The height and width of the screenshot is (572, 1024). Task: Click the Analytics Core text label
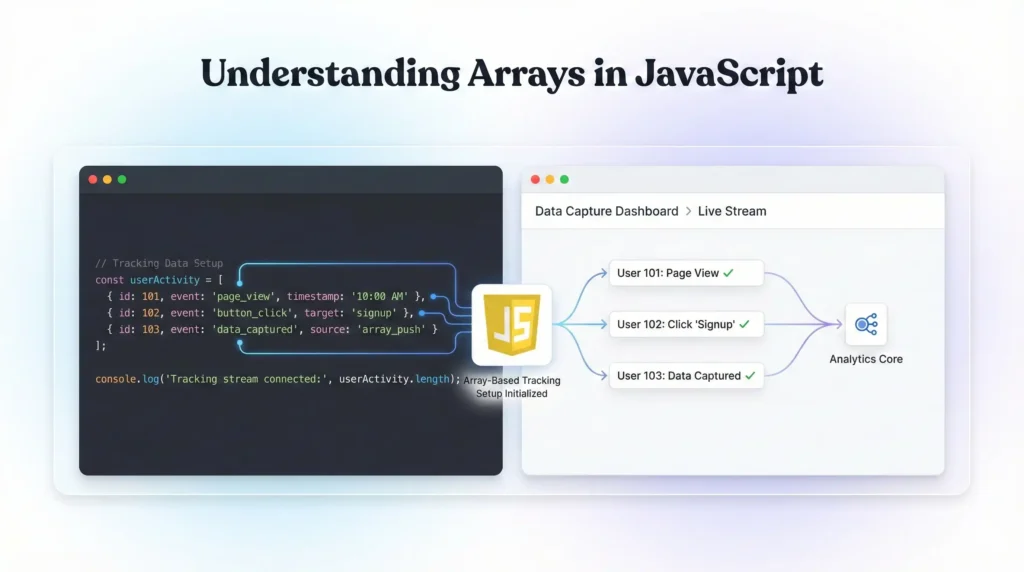[865, 359]
